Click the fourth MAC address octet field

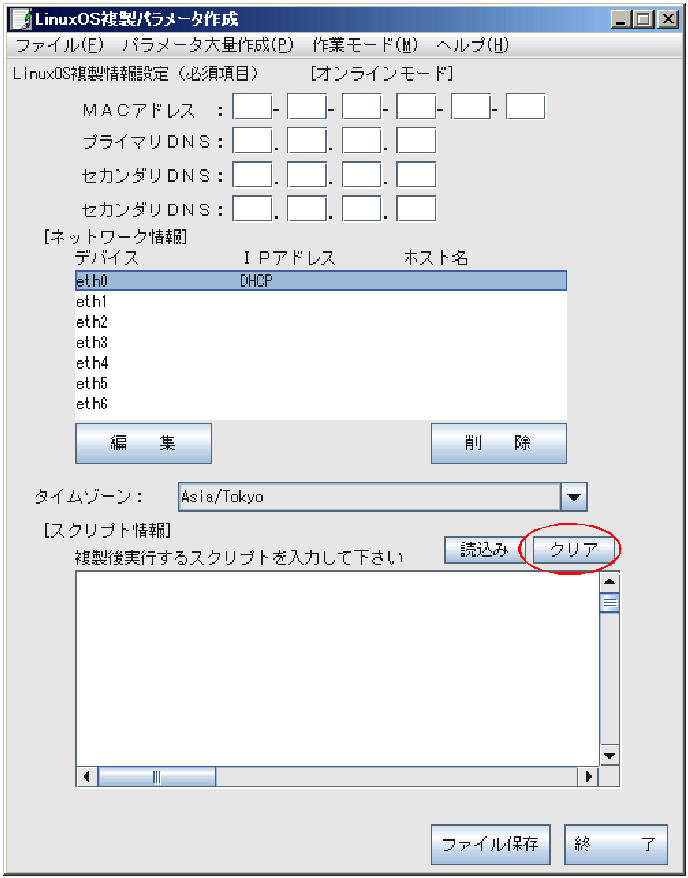tap(416, 106)
